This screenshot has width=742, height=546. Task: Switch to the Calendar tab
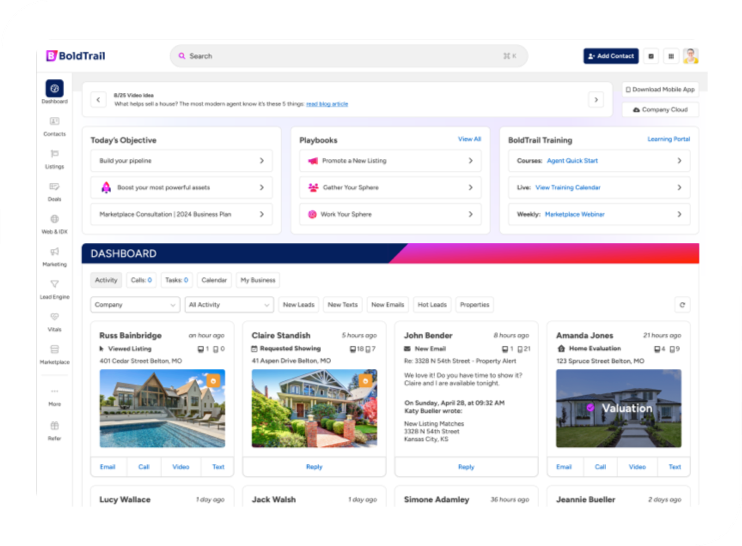point(213,281)
